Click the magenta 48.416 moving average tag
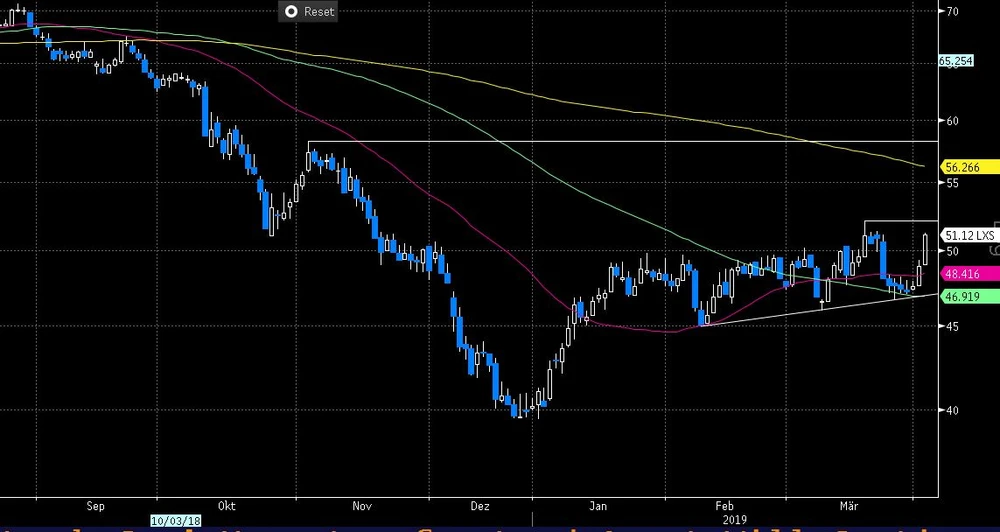 [959, 273]
